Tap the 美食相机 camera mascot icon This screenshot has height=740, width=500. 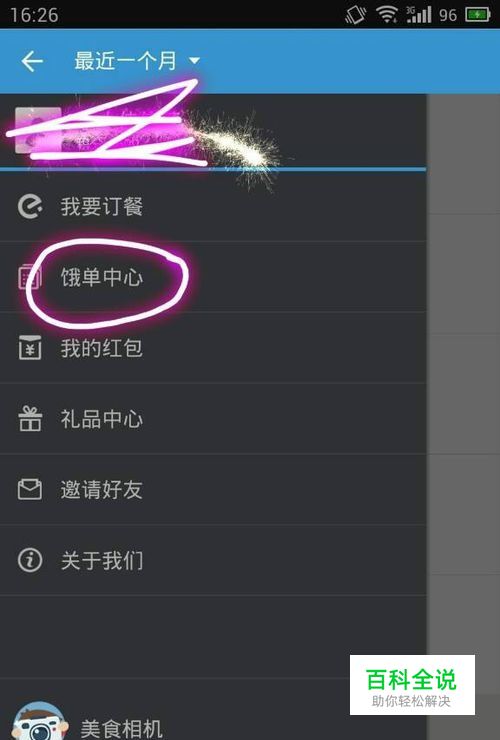[x=40, y=722]
